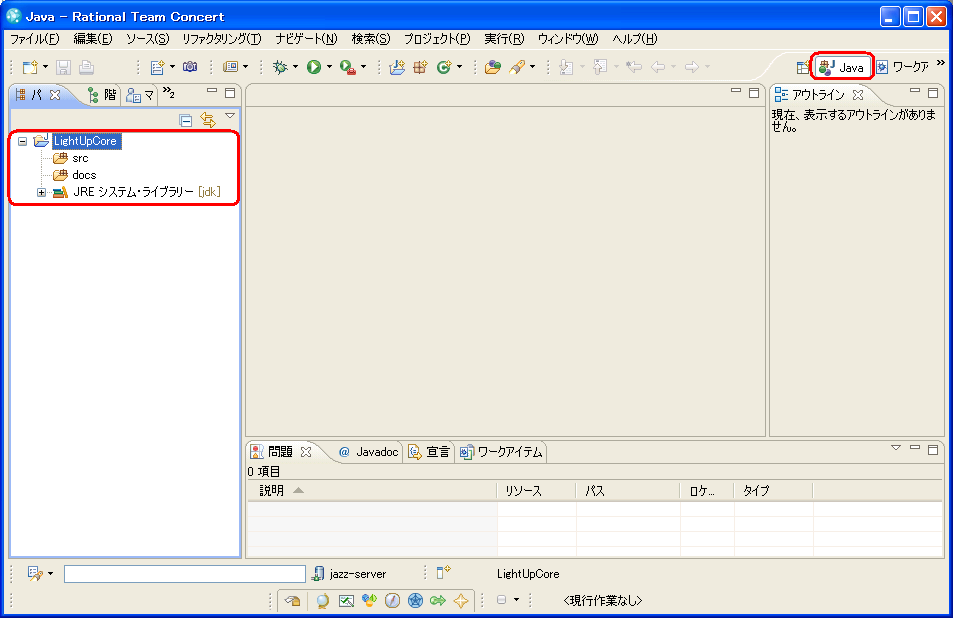953x618 pixels.
Task: Click the Print toolbar icon
Action: pos(86,67)
